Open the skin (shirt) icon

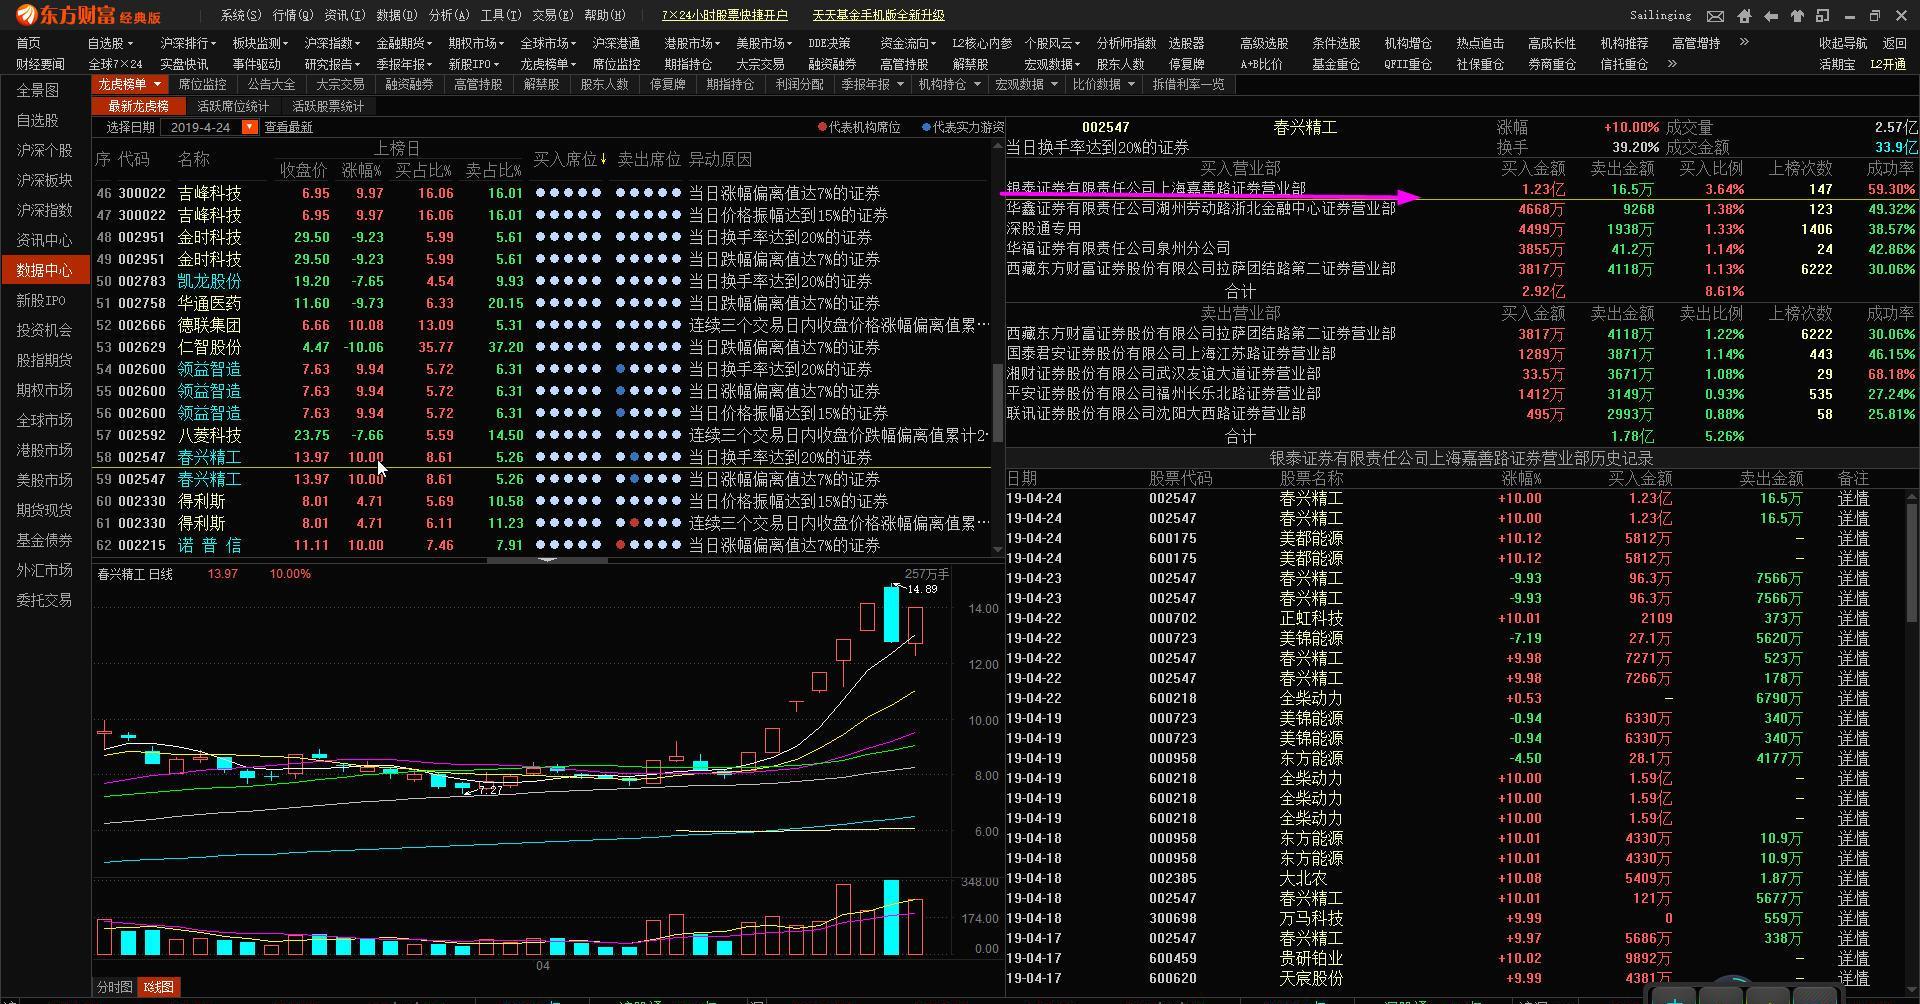1797,16
